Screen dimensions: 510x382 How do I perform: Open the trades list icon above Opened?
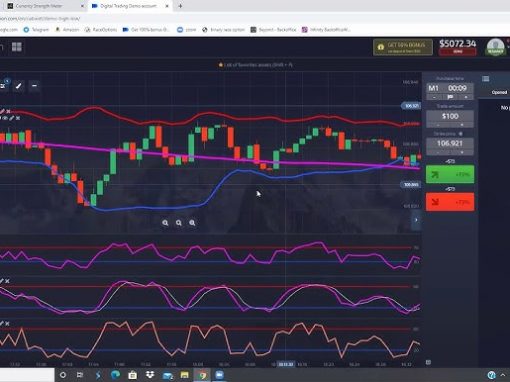point(486,79)
